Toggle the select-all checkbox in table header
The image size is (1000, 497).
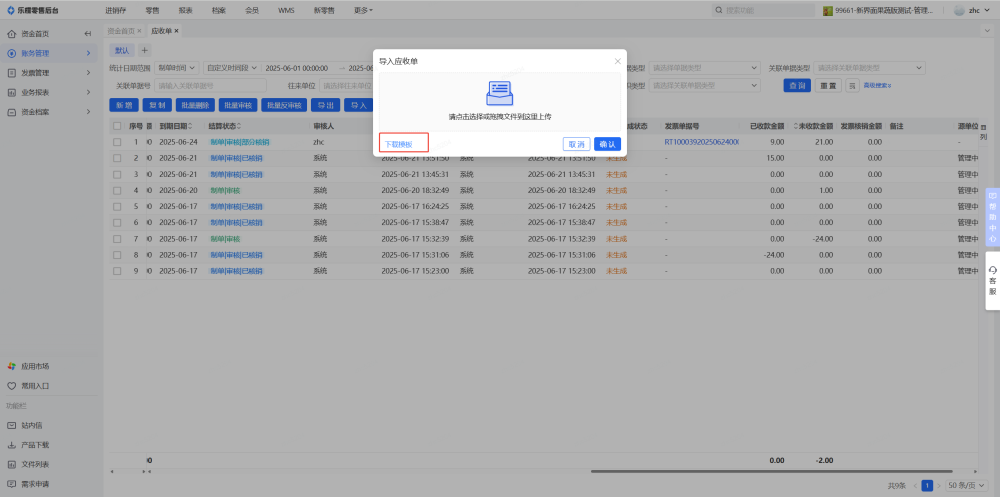[116, 127]
